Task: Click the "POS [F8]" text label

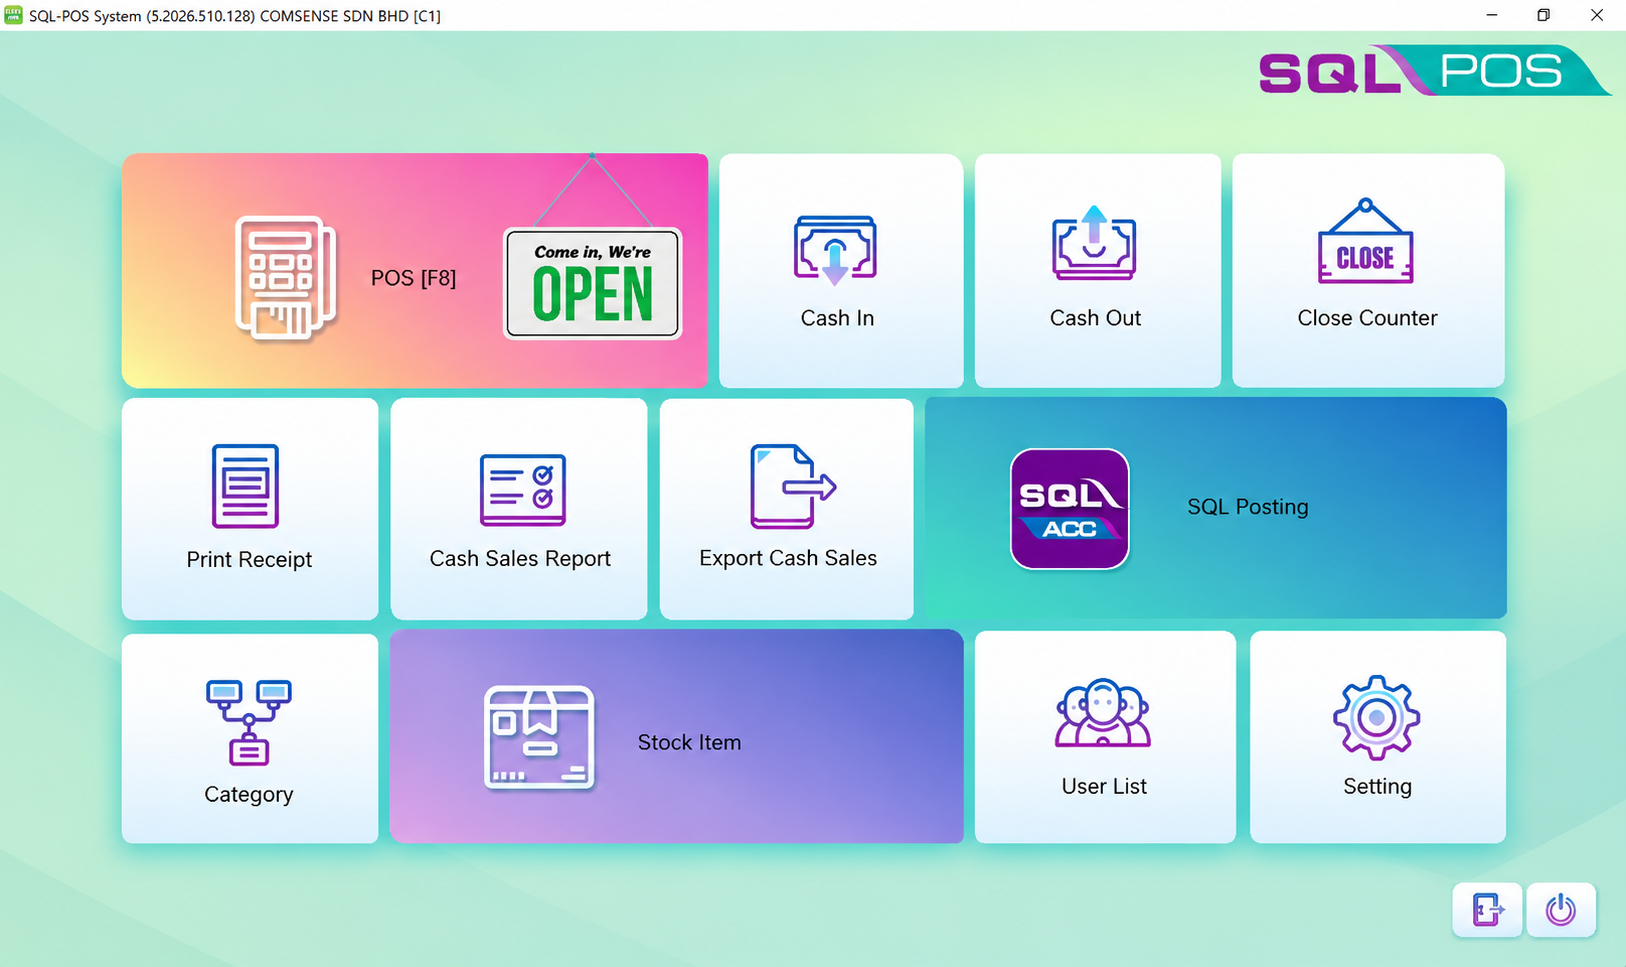Action: (x=413, y=278)
